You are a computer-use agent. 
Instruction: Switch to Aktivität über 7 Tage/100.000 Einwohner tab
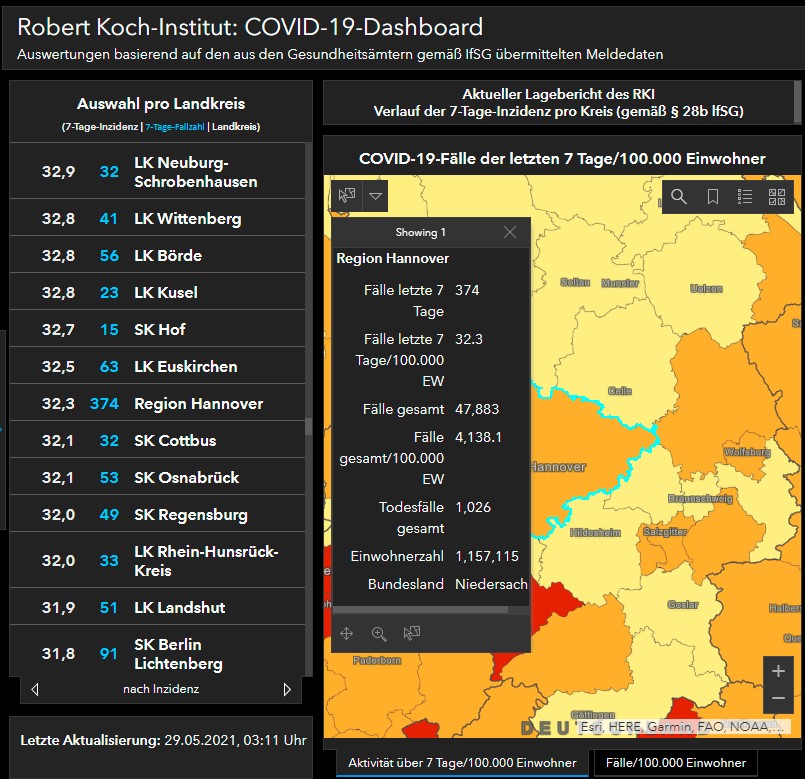tap(462, 763)
